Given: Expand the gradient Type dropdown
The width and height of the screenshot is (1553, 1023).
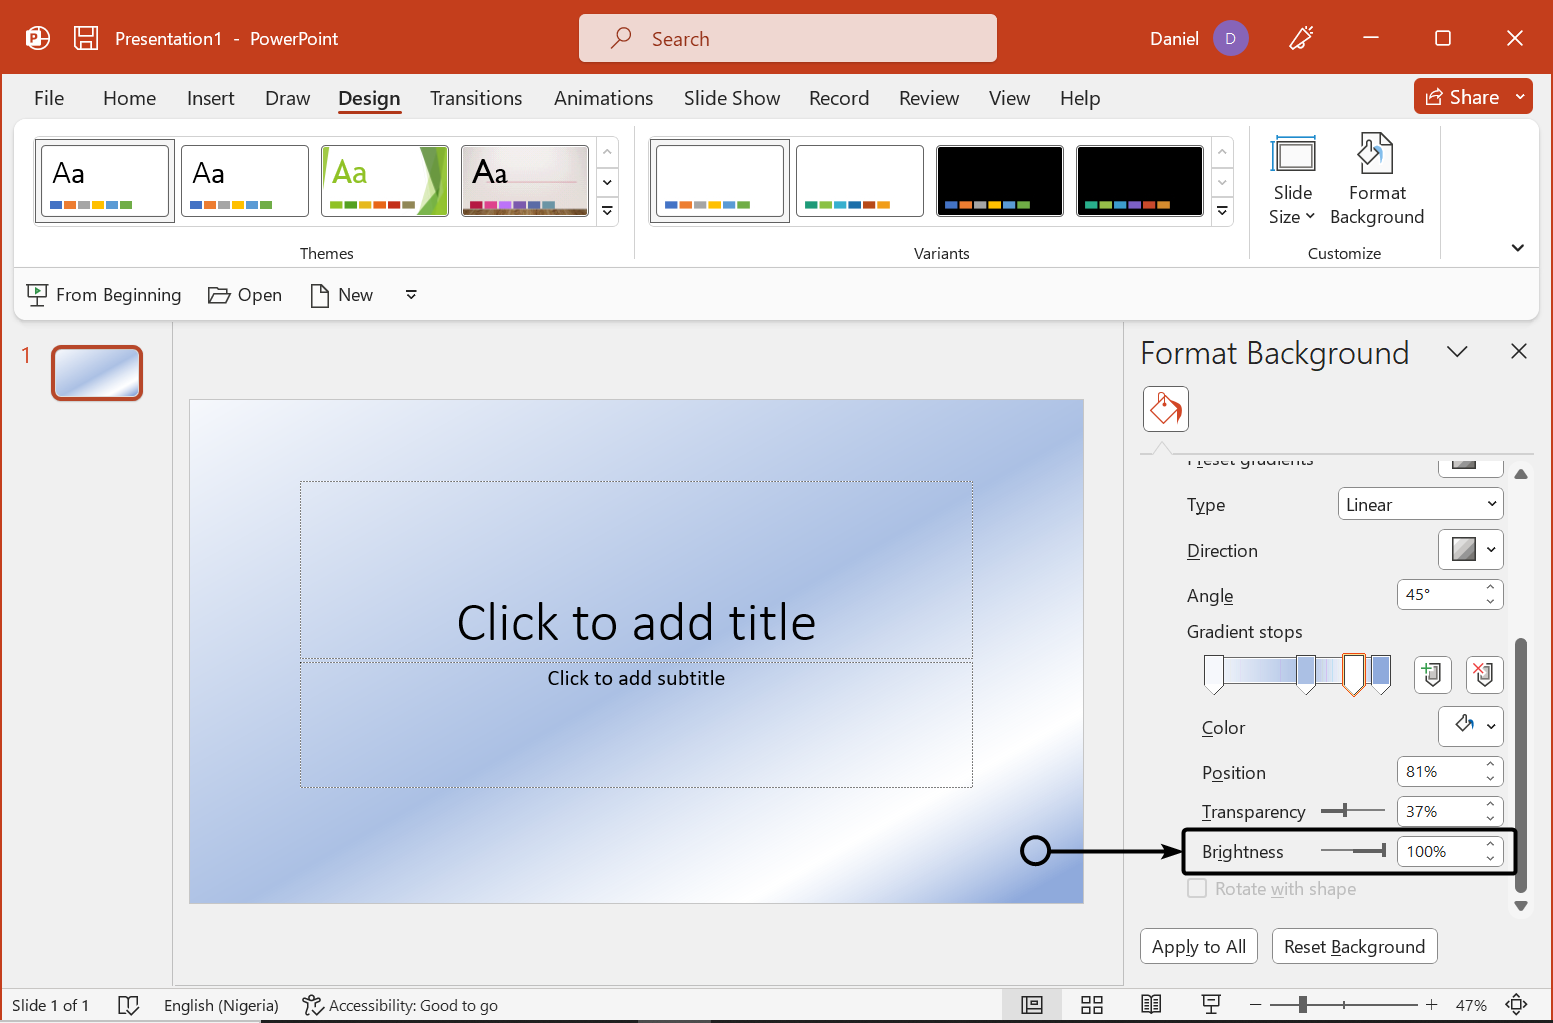Looking at the screenshot, I should click(1420, 505).
